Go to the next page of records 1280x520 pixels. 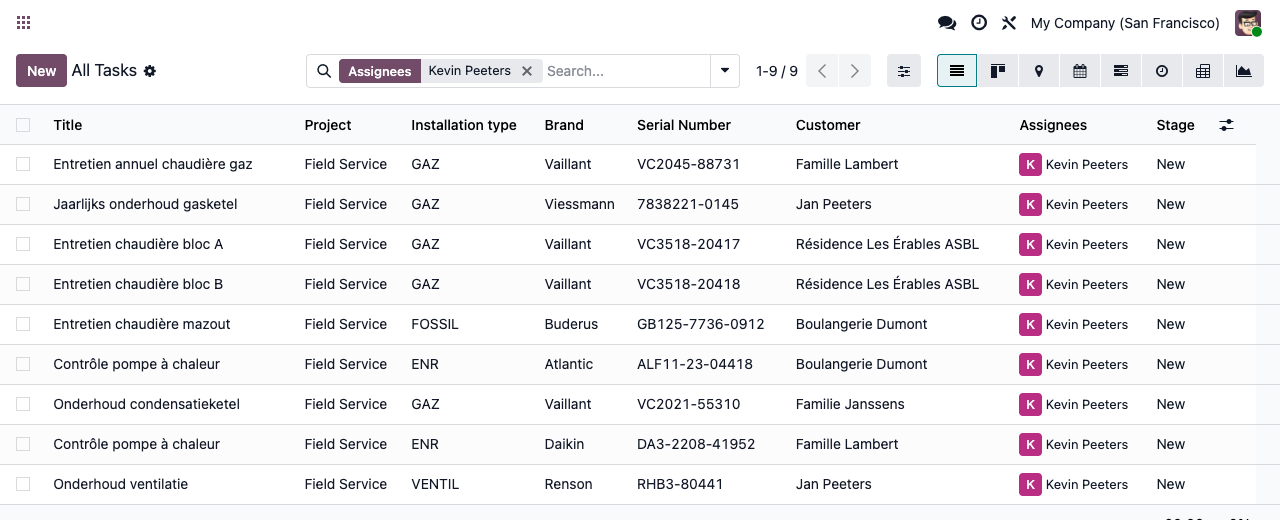[x=854, y=71]
